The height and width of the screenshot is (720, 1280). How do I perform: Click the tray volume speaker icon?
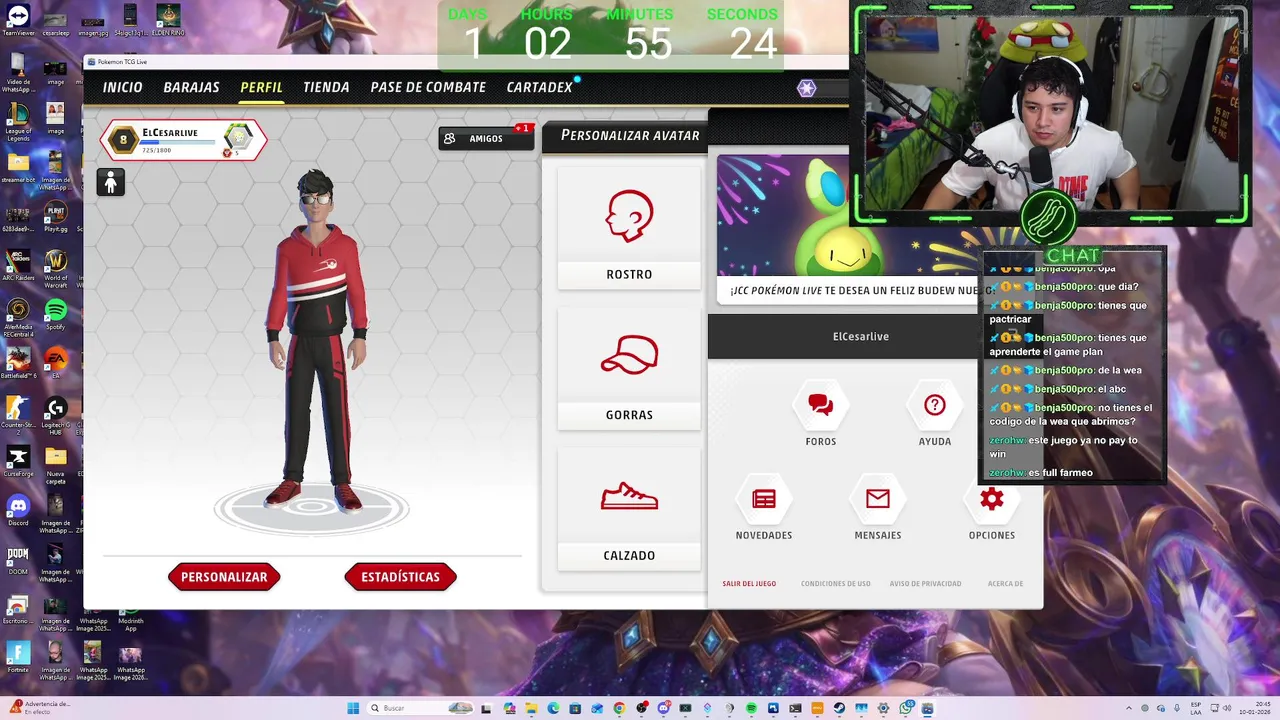1227,708
